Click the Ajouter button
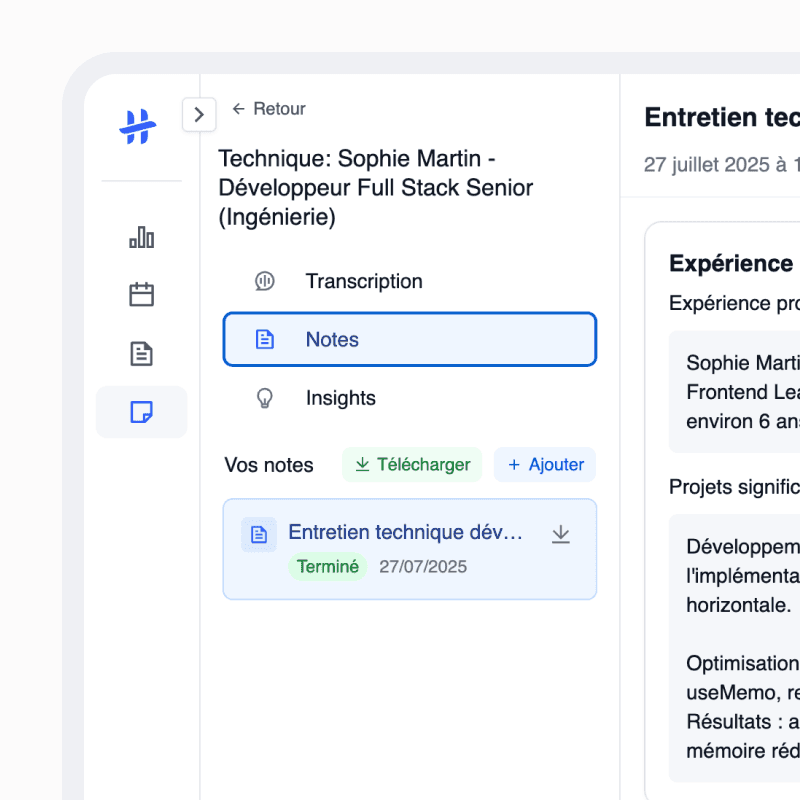Image resolution: width=800 pixels, height=800 pixels. point(545,464)
